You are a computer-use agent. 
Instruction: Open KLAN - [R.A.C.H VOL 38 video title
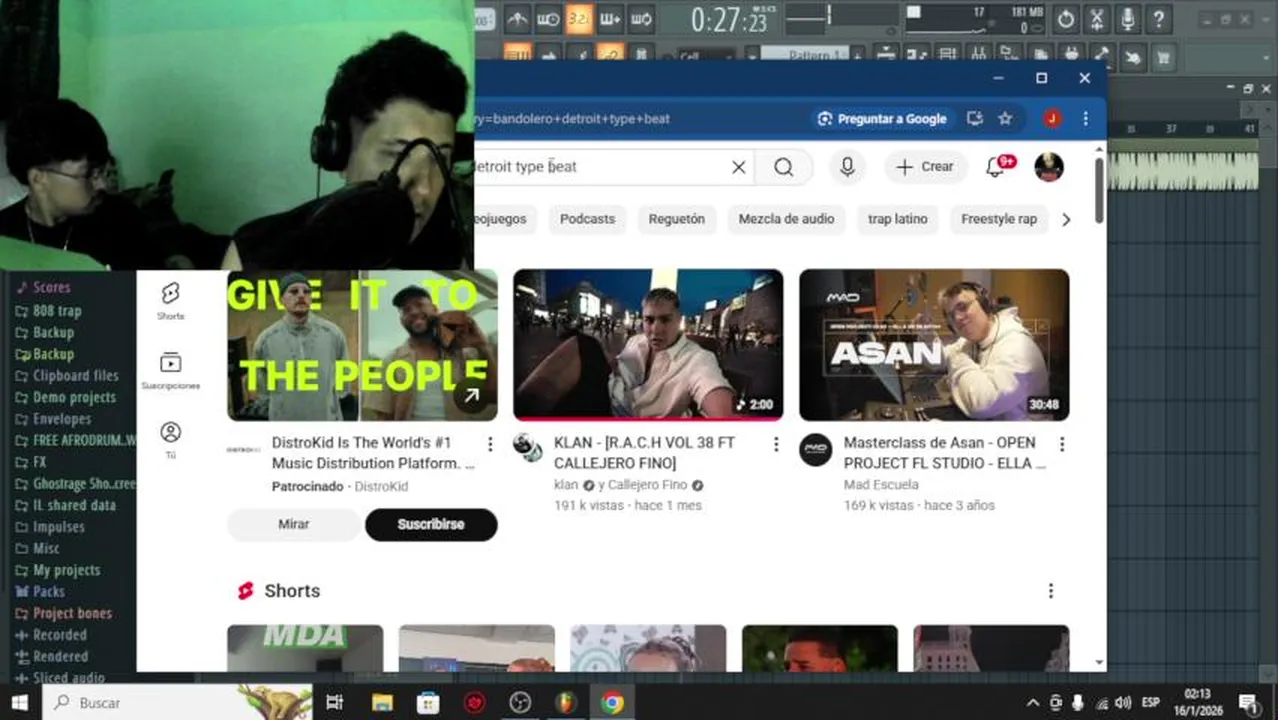click(645, 453)
